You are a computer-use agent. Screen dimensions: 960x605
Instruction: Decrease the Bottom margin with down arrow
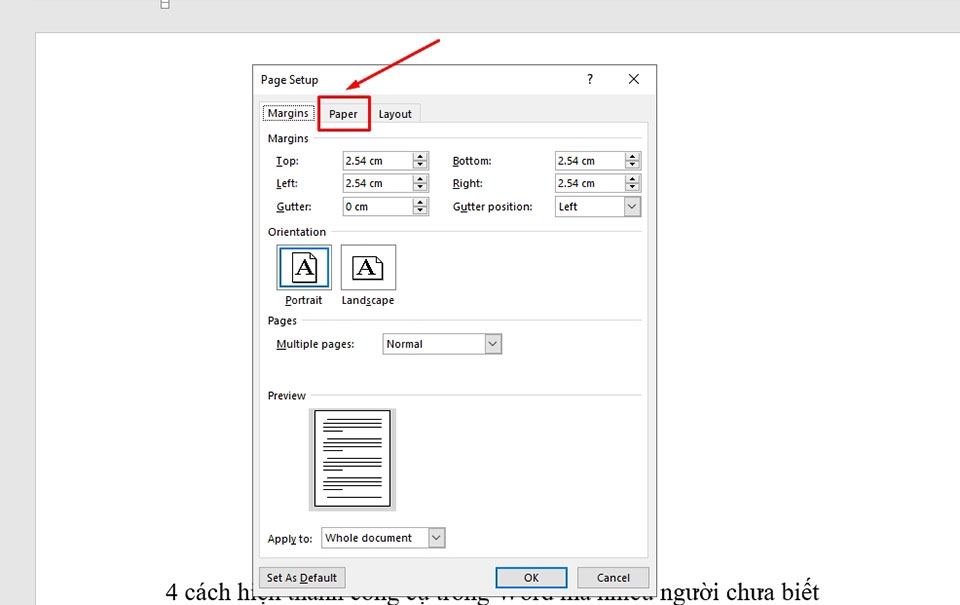tap(632, 165)
